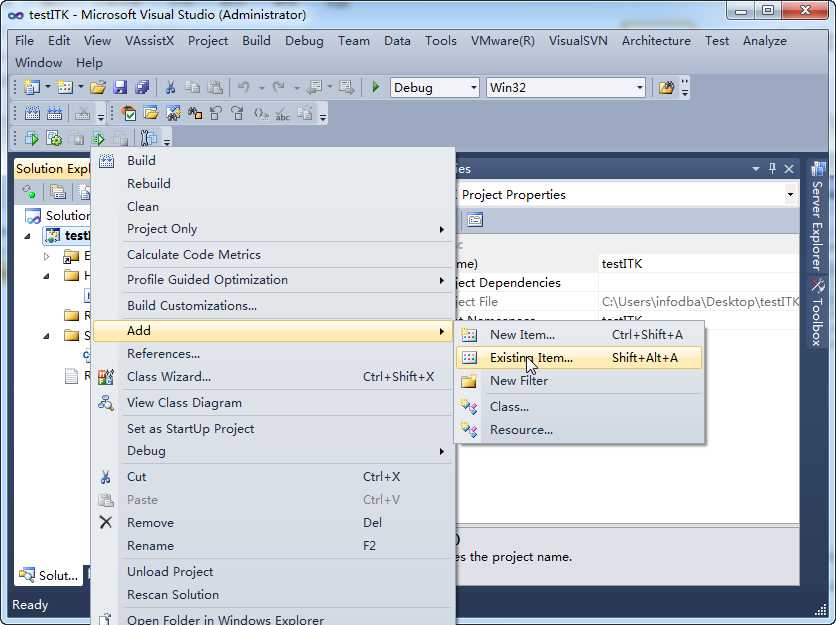Choose Set as StartUp Project
This screenshot has width=836, height=625.
click(273, 429)
